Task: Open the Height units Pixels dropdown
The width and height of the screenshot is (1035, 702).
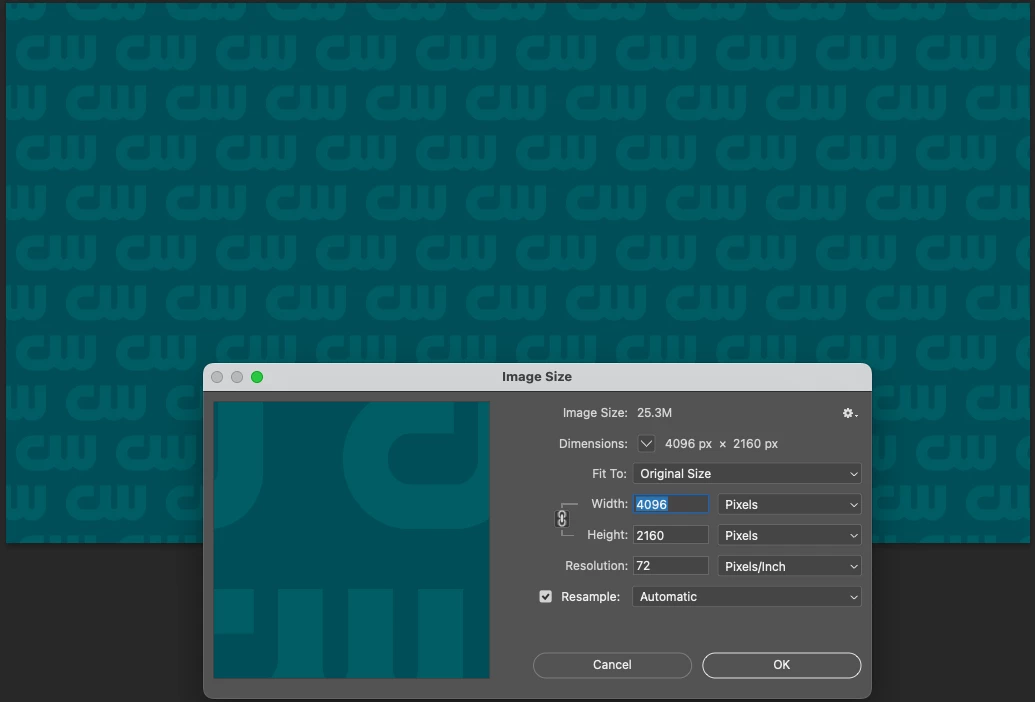Action: coord(789,536)
